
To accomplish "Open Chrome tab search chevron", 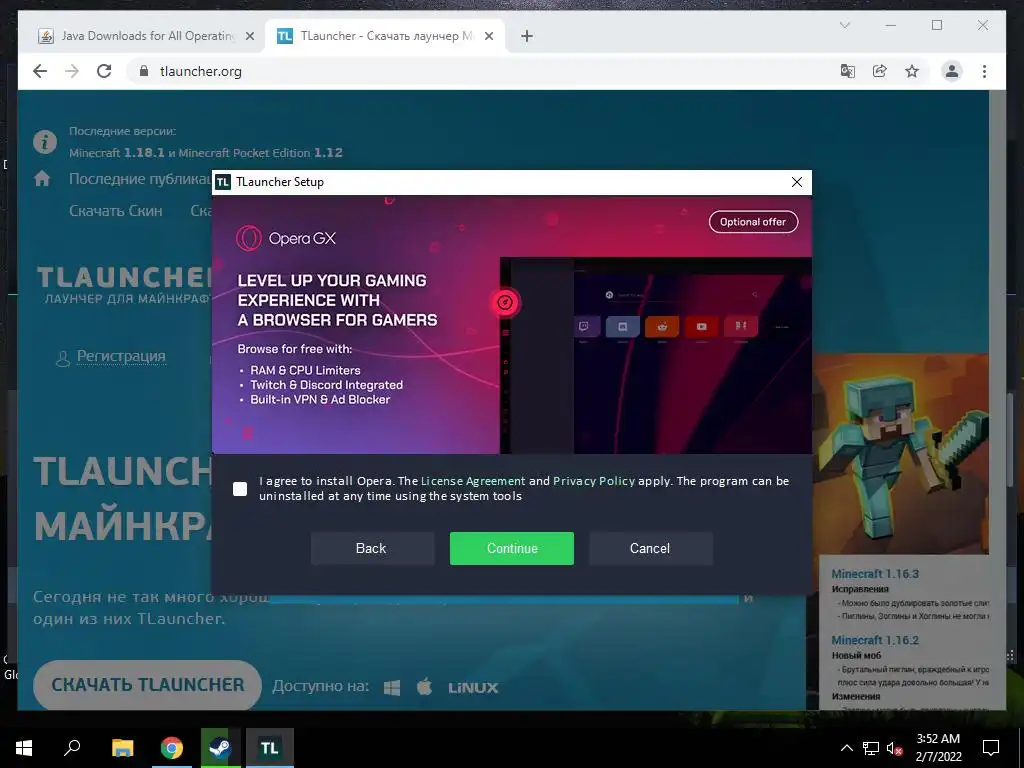I will coord(844,25).
